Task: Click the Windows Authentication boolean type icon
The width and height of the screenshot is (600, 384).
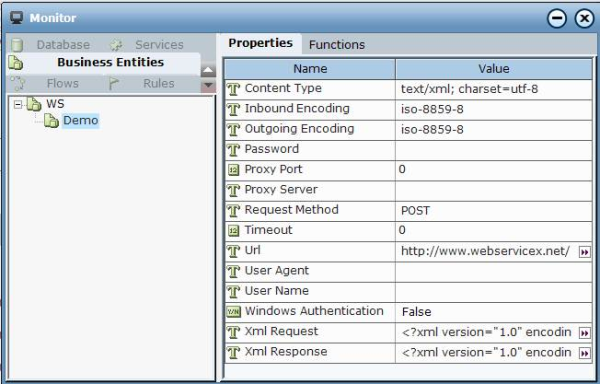Action: tap(233, 312)
